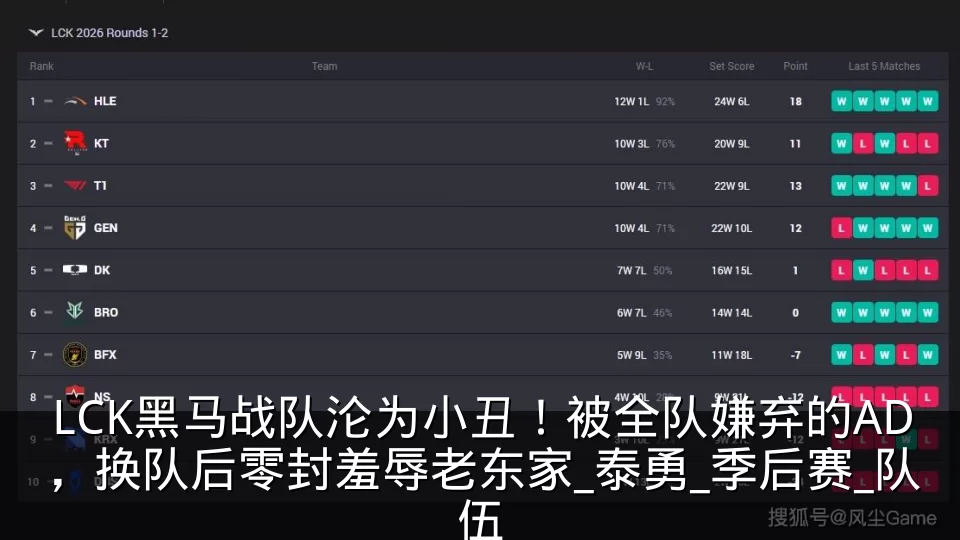The height and width of the screenshot is (540, 960).
Task: Open the T1 team name
Action: coord(100,186)
